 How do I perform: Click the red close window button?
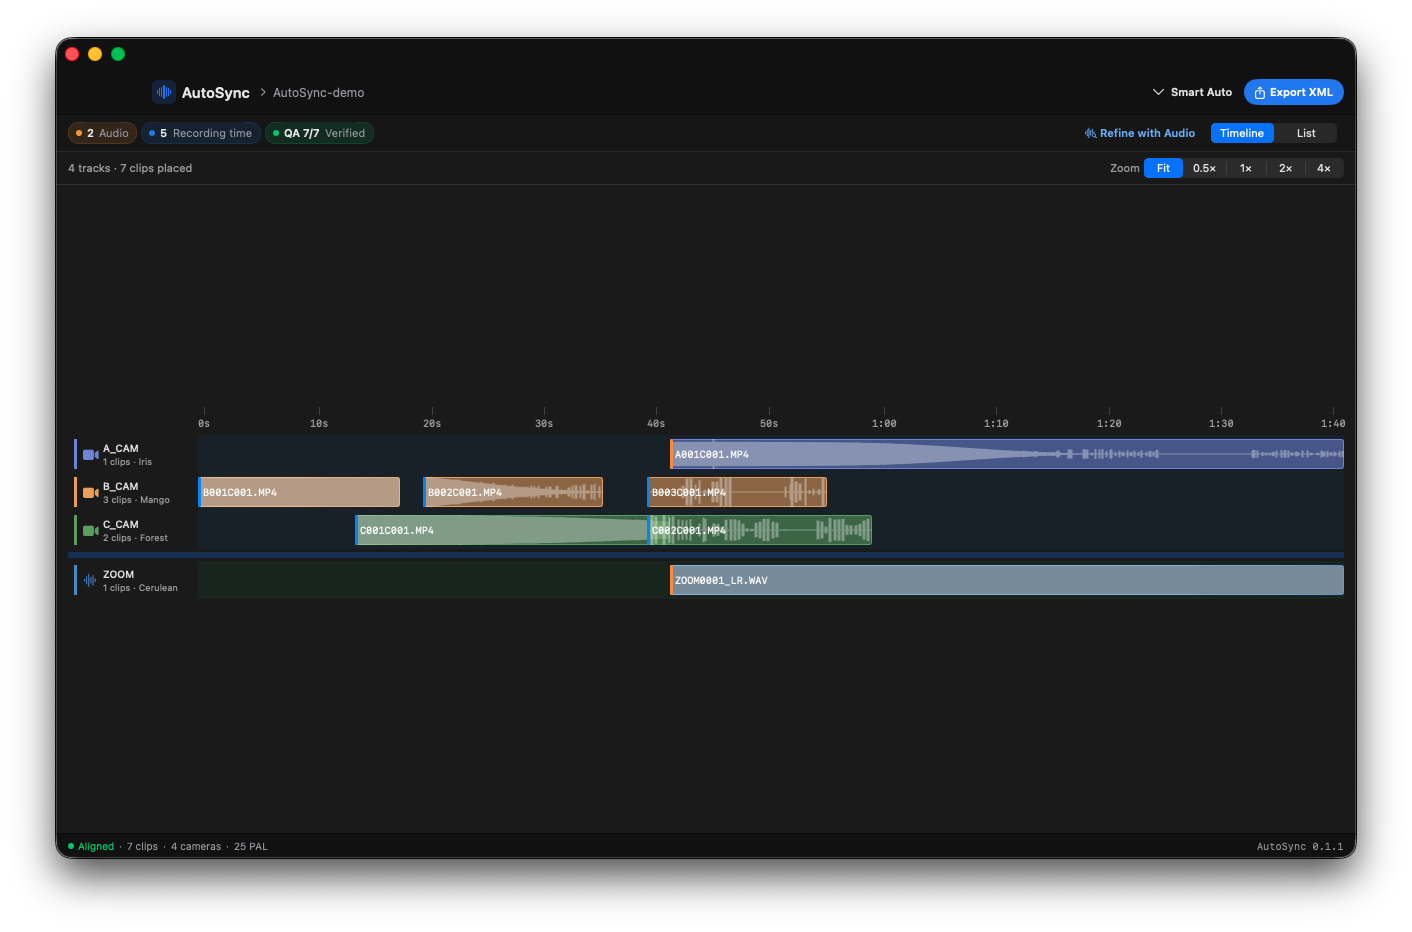click(x=72, y=54)
